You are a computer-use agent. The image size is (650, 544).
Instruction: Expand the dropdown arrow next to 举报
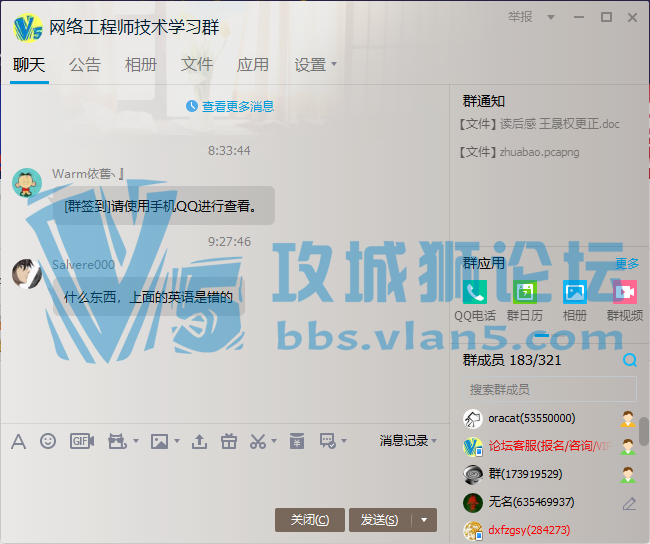click(551, 17)
